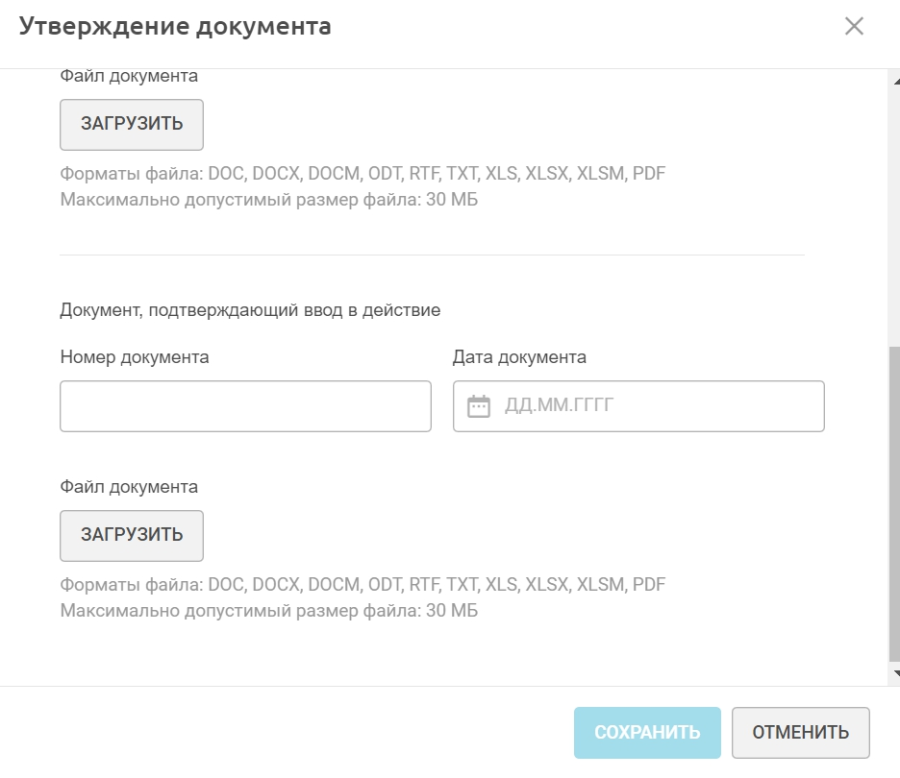Click the Дата документа ДД.ММ.ГГГГ field
900x778 pixels.
(x=650, y=406)
